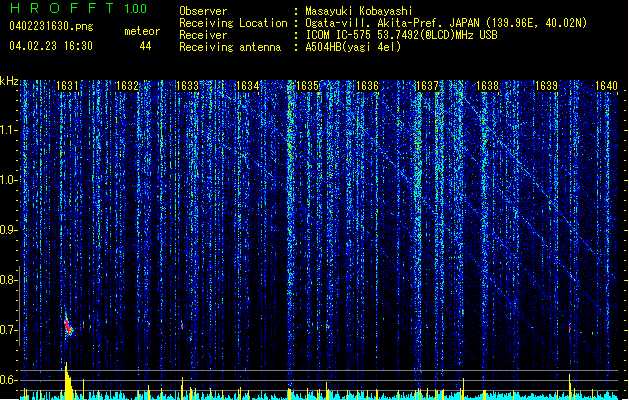
Task: Click the 'meteor' label above the count
Action: 142,31
